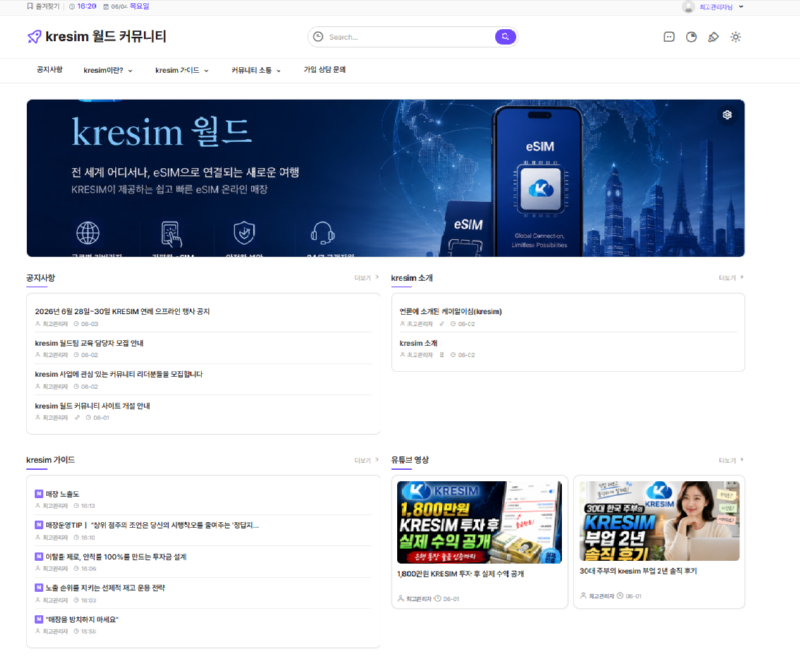Click the phone touch icon on banner
The height and width of the screenshot is (658, 800).
[171, 234]
